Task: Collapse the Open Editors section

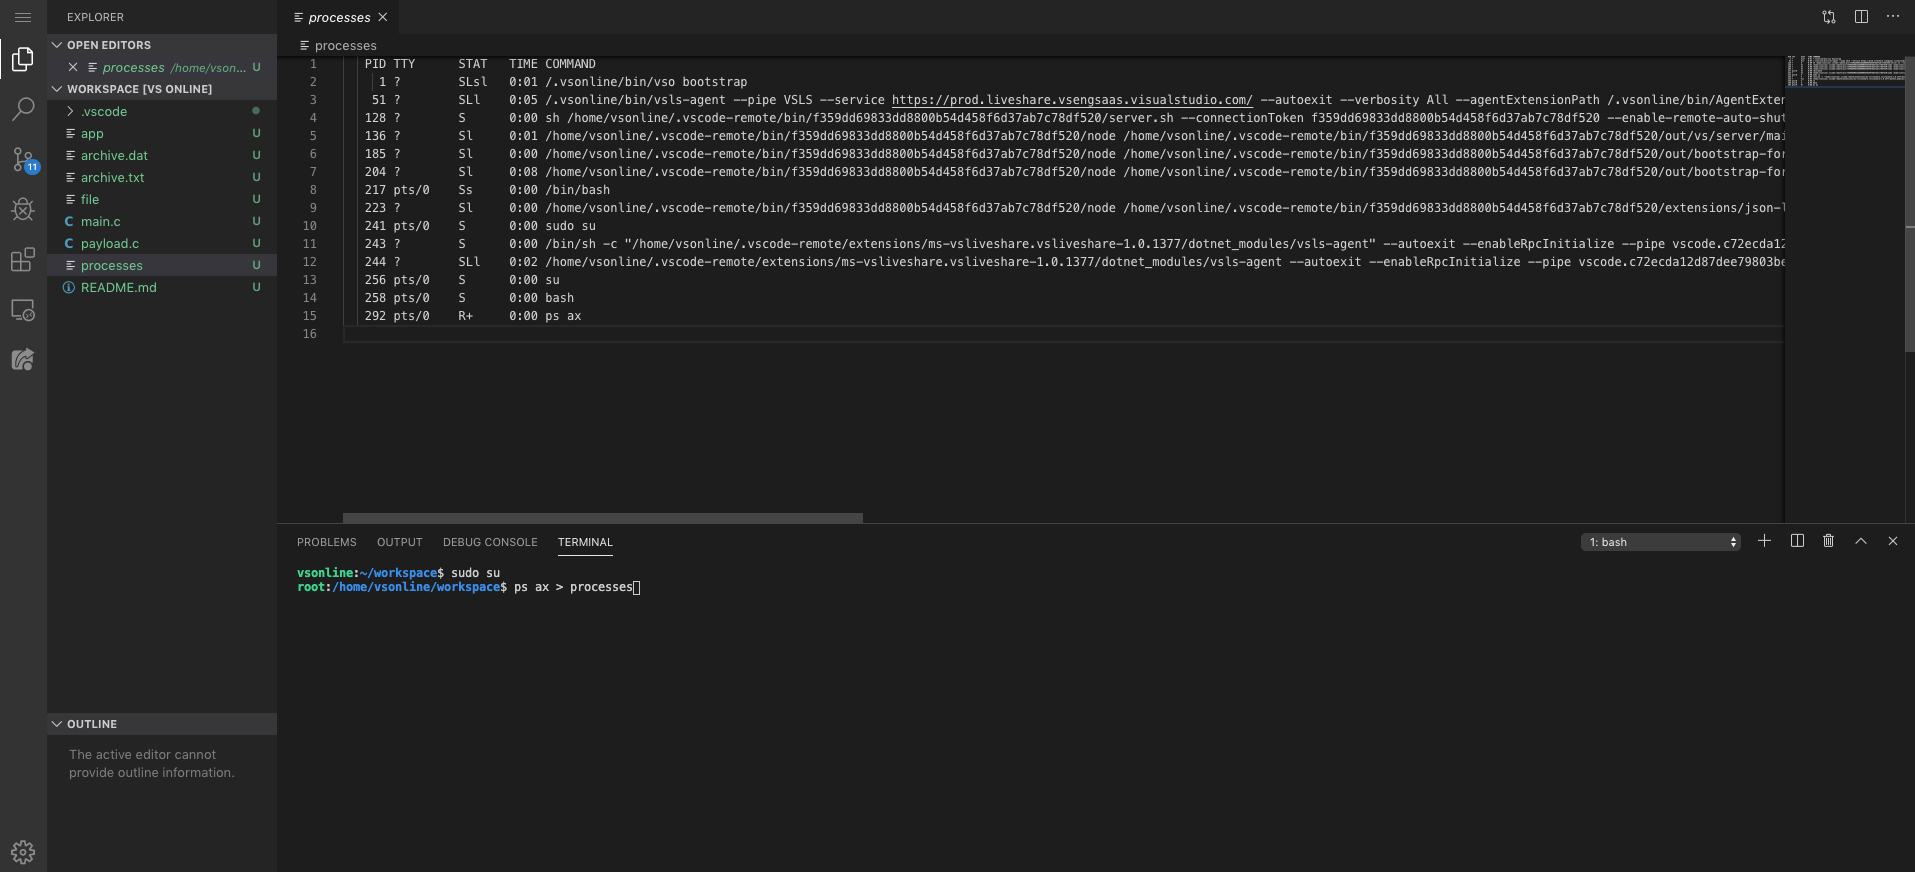Action: 58,45
